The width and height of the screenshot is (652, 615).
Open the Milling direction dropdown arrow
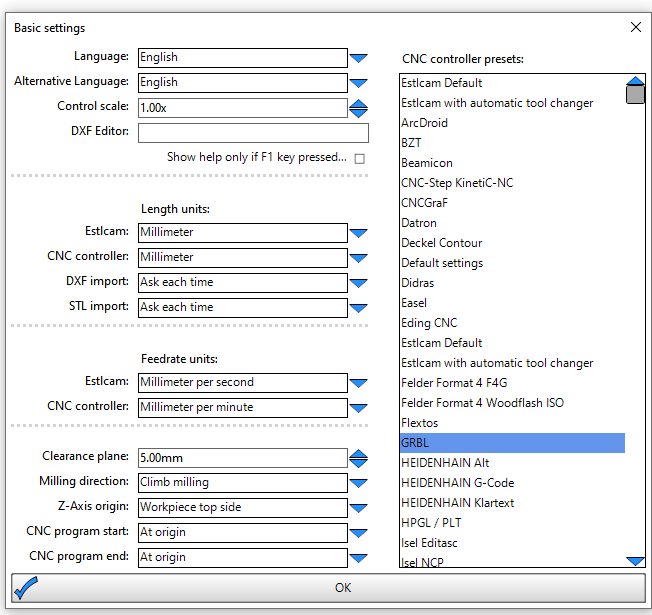pyautogui.click(x=359, y=483)
